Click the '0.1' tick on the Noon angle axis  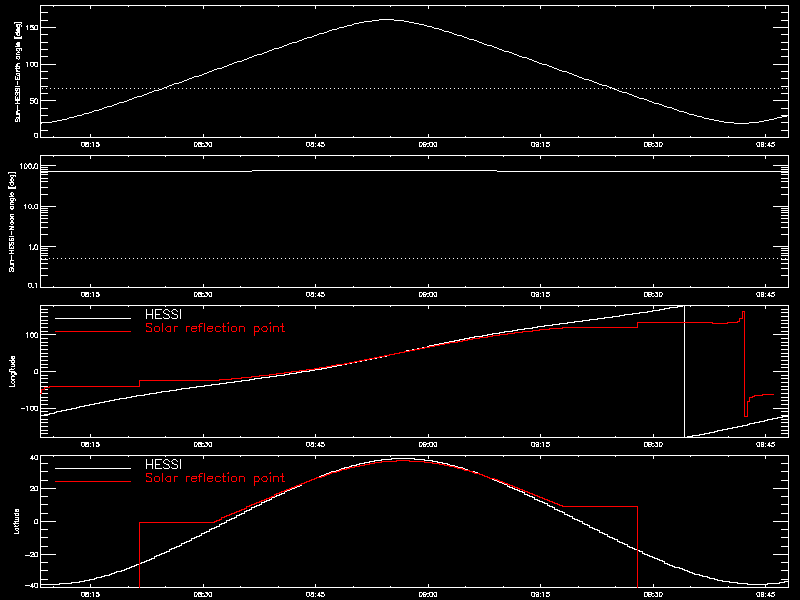(33, 286)
